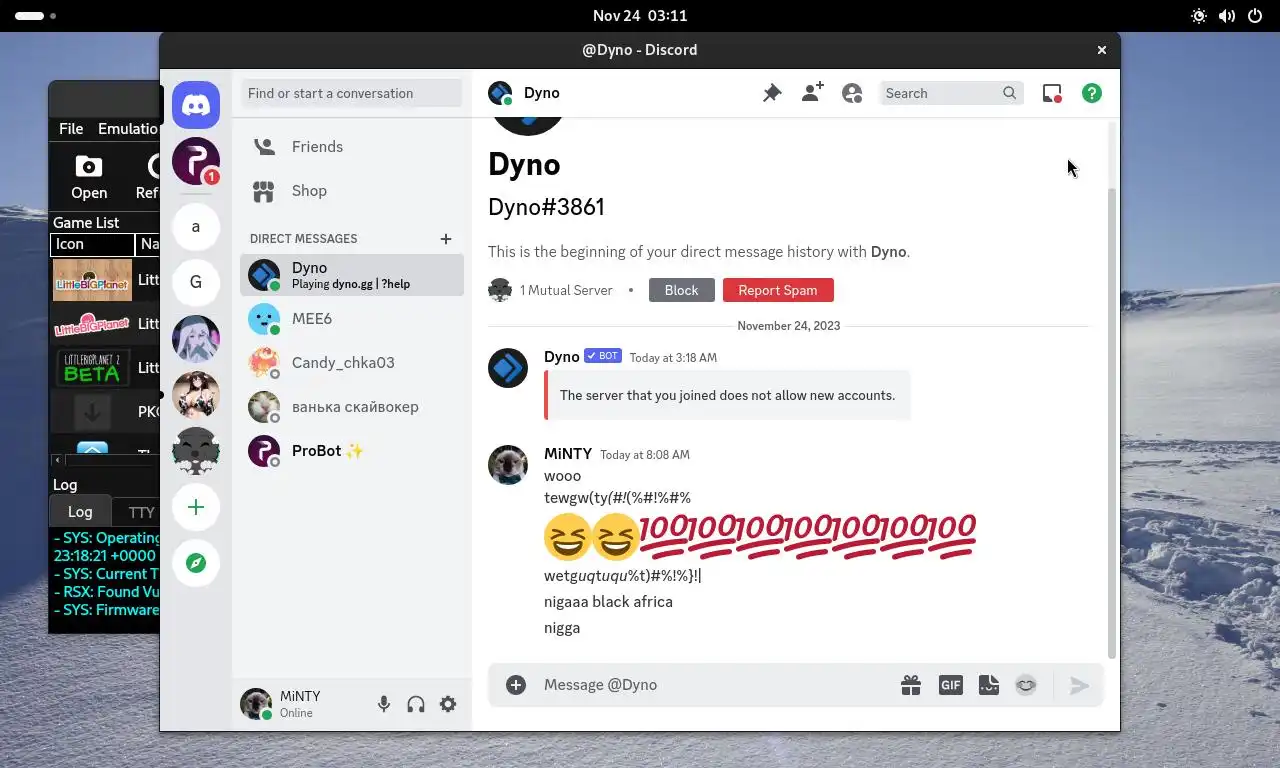The image size is (1280, 768).
Task: Open Explore Discoverable Servers compass icon
Action: tap(196, 563)
